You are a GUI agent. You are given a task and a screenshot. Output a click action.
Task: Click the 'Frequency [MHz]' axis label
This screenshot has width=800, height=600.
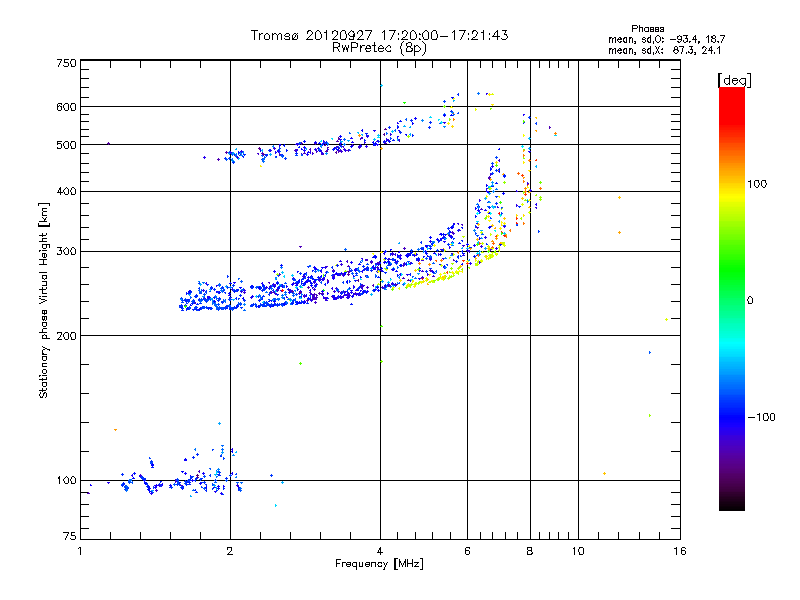click(379, 563)
